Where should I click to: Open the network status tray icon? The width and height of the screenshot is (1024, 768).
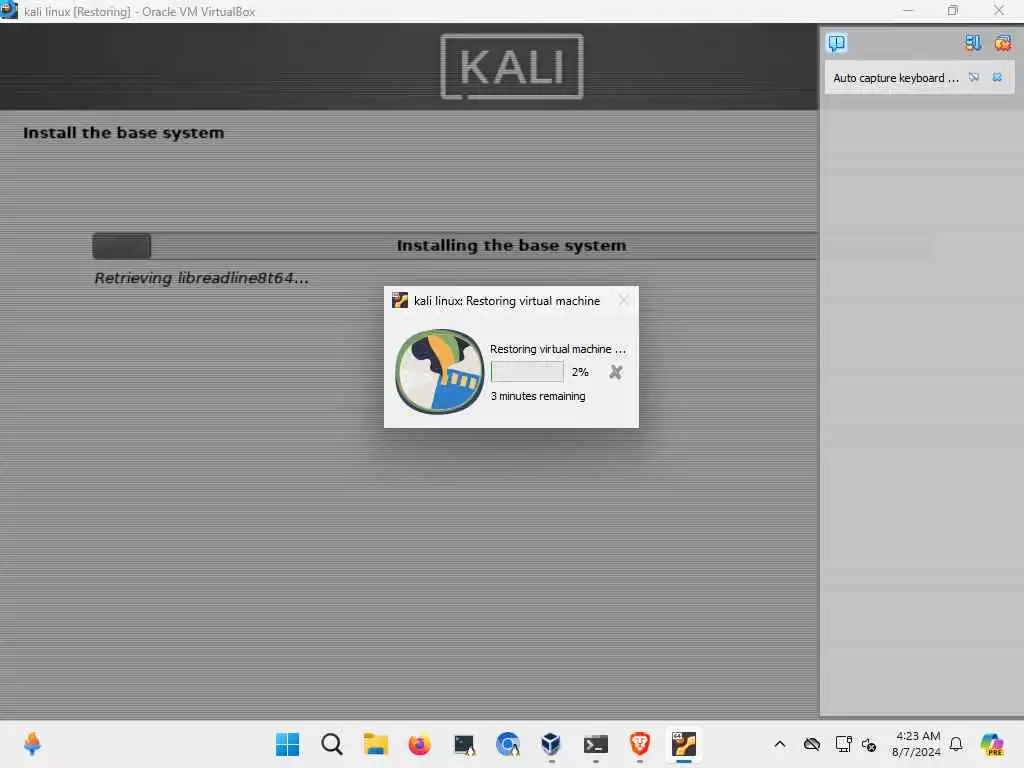(843, 744)
